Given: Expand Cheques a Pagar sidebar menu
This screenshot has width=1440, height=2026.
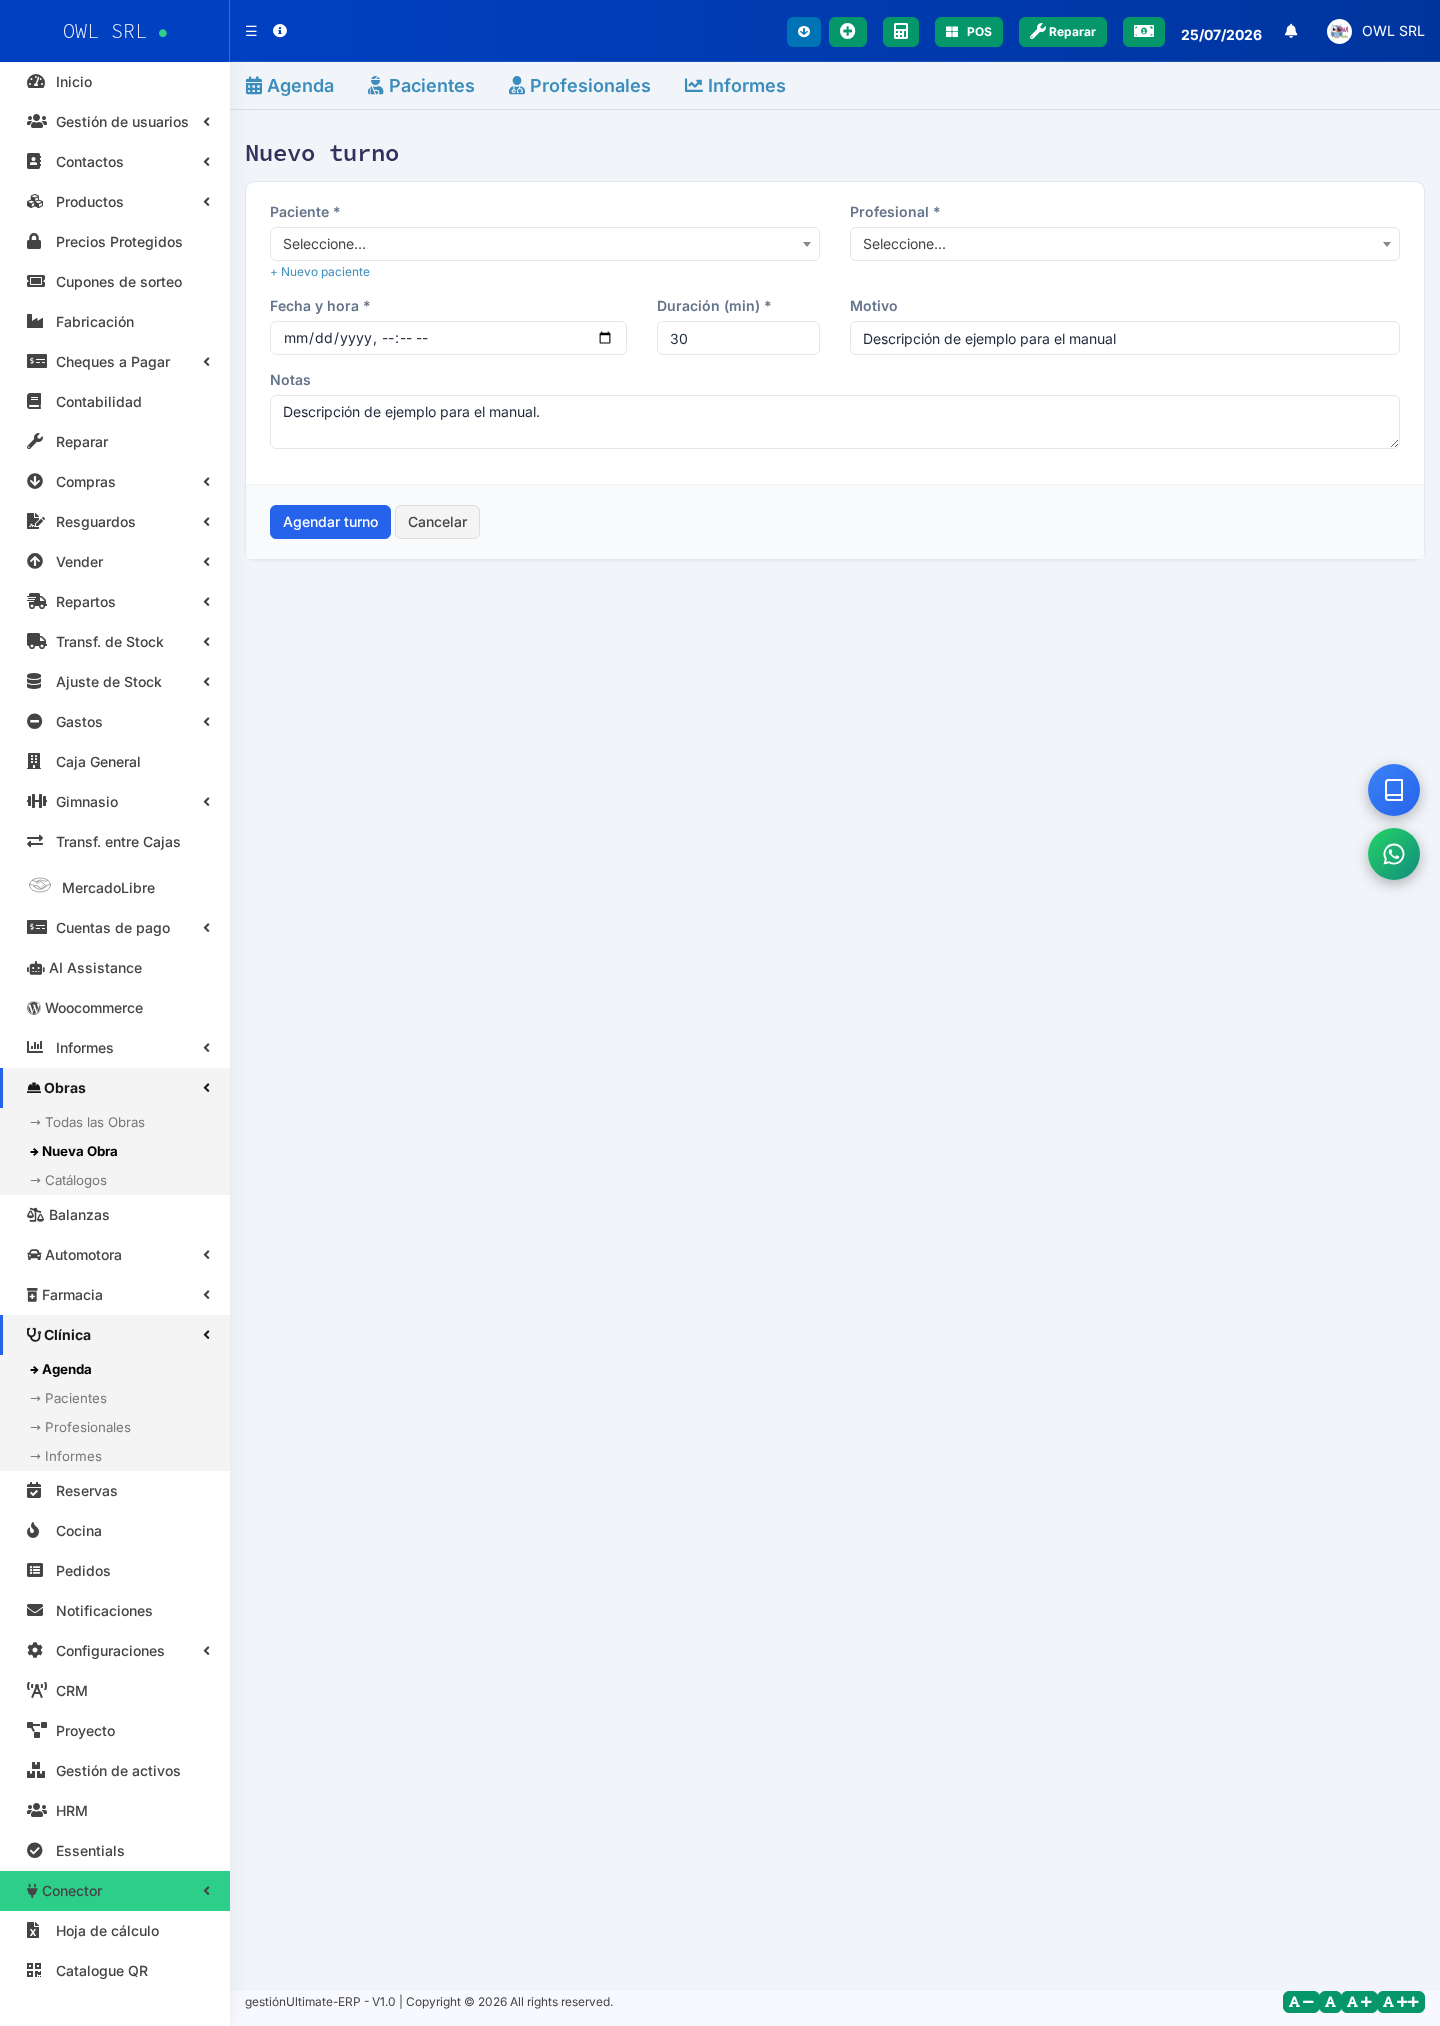Looking at the screenshot, I should point(115,362).
